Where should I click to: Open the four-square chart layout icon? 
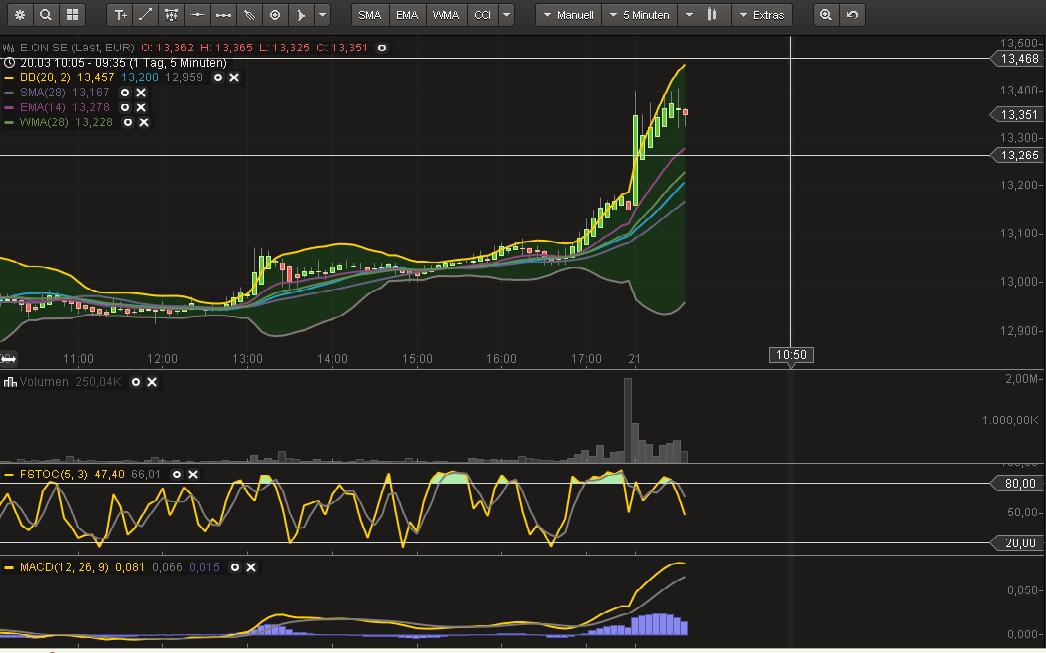point(72,15)
